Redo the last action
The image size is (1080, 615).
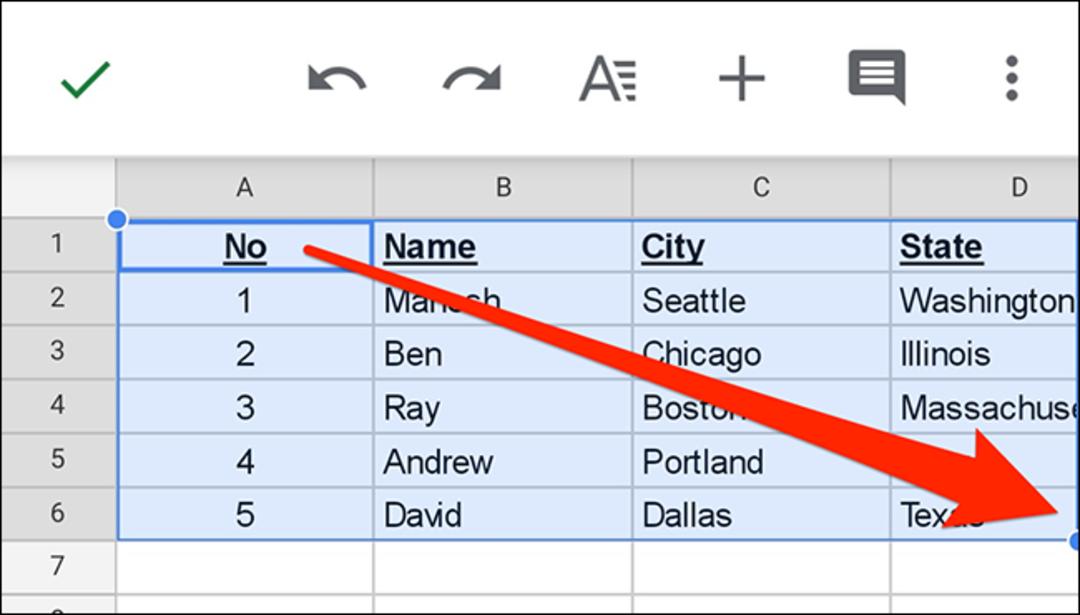pos(472,78)
